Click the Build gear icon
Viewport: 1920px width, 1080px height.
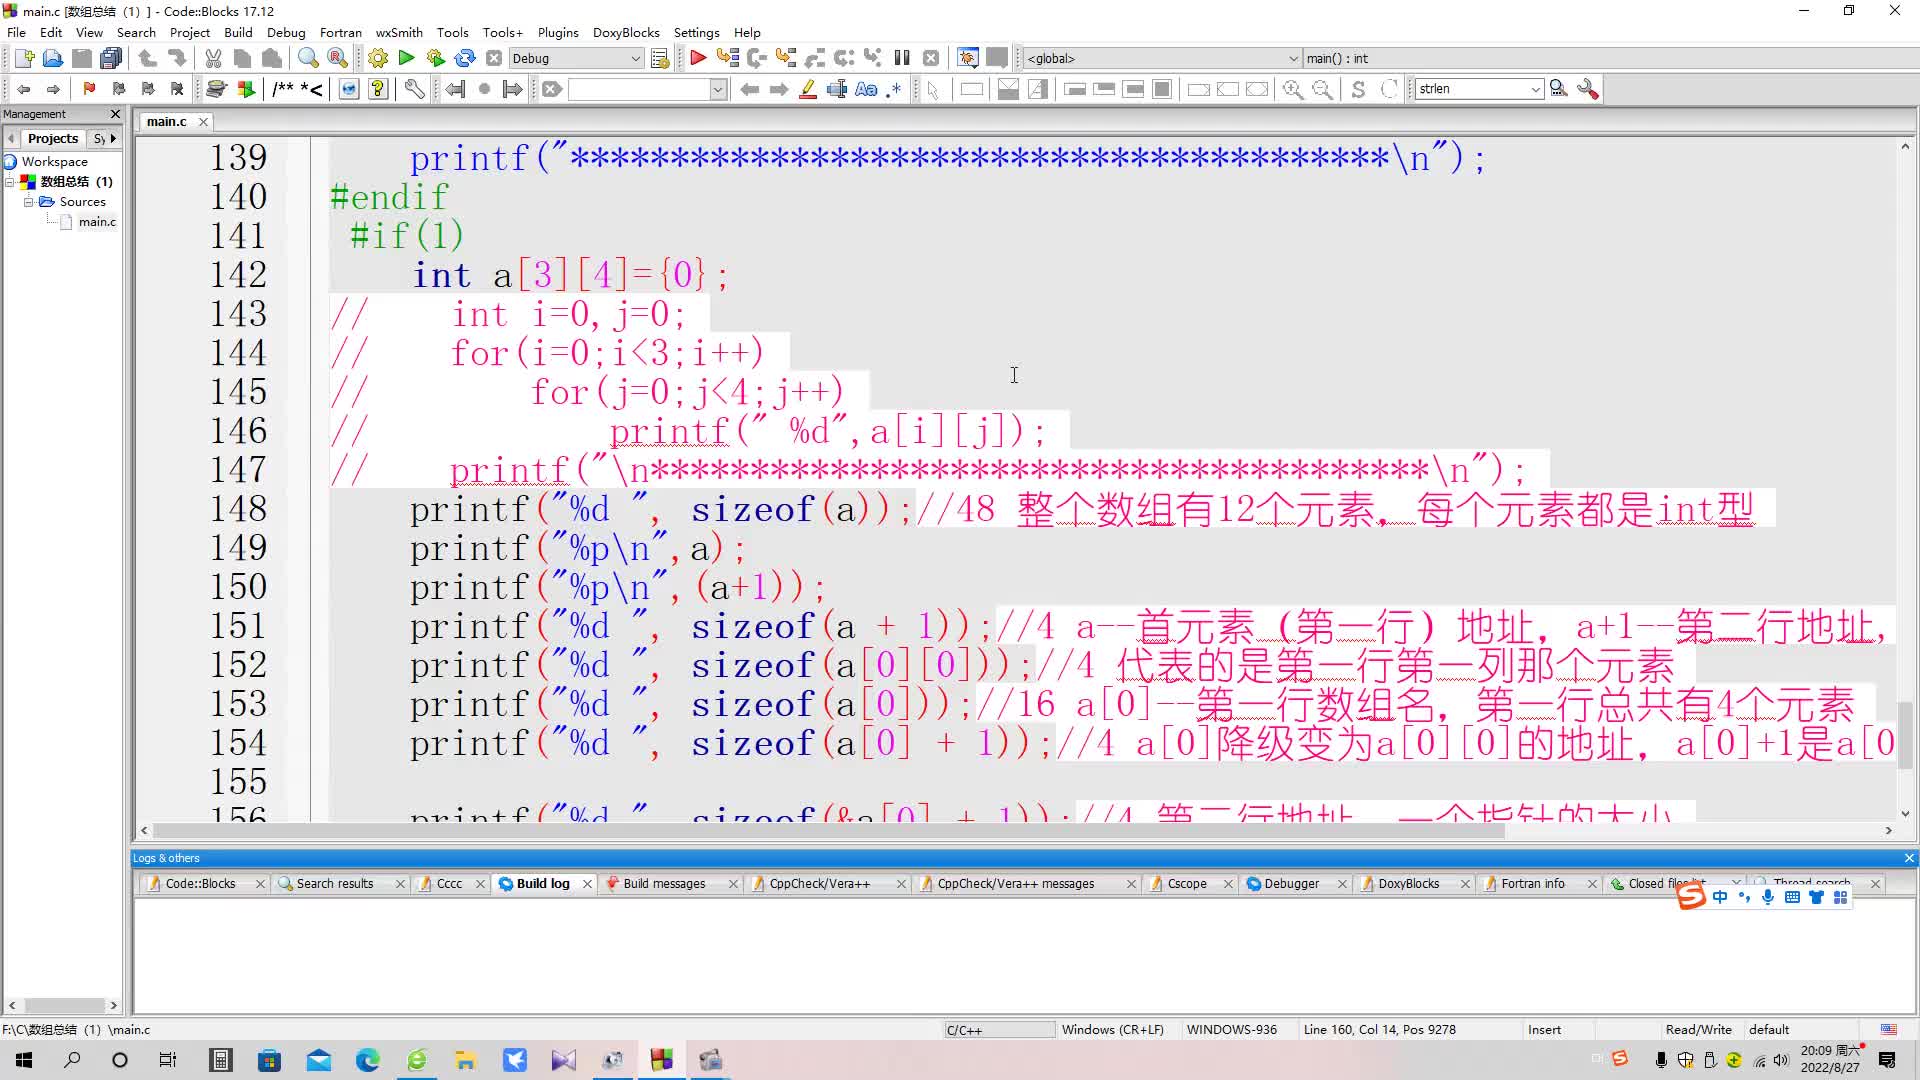tap(378, 58)
